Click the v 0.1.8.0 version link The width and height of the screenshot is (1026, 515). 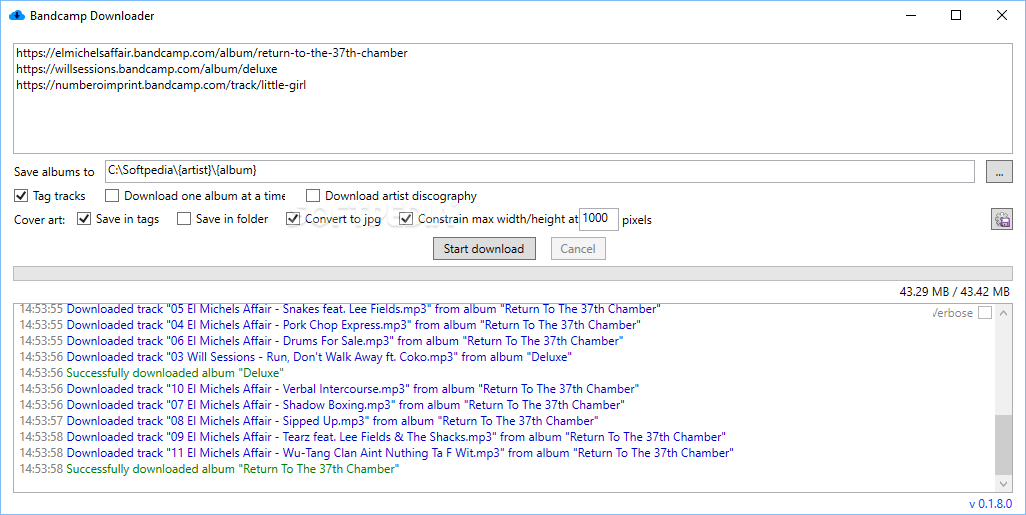coord(991,504)
